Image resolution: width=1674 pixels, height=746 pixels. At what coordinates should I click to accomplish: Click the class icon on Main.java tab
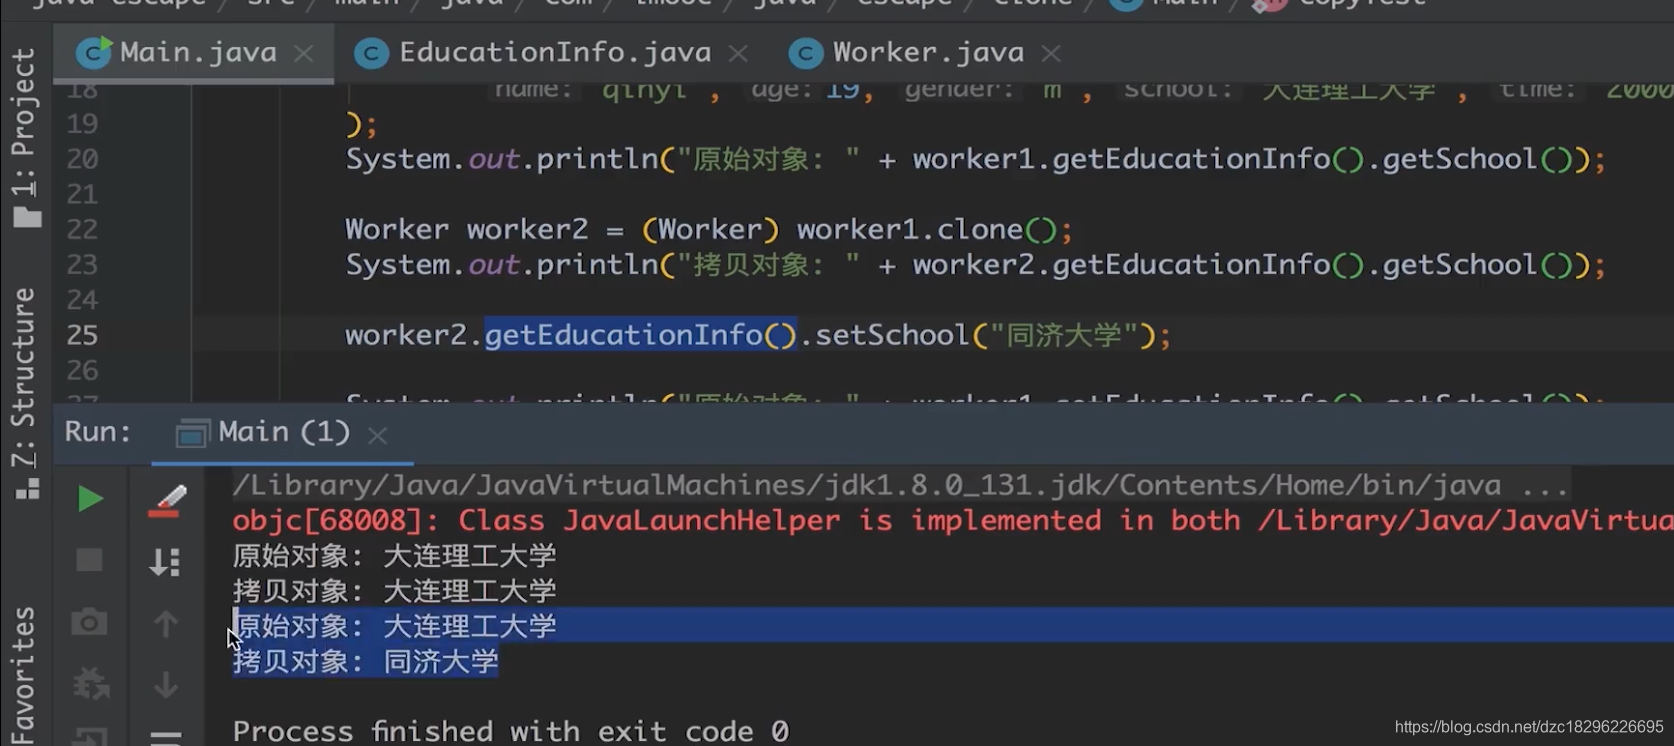coord(94,53)
